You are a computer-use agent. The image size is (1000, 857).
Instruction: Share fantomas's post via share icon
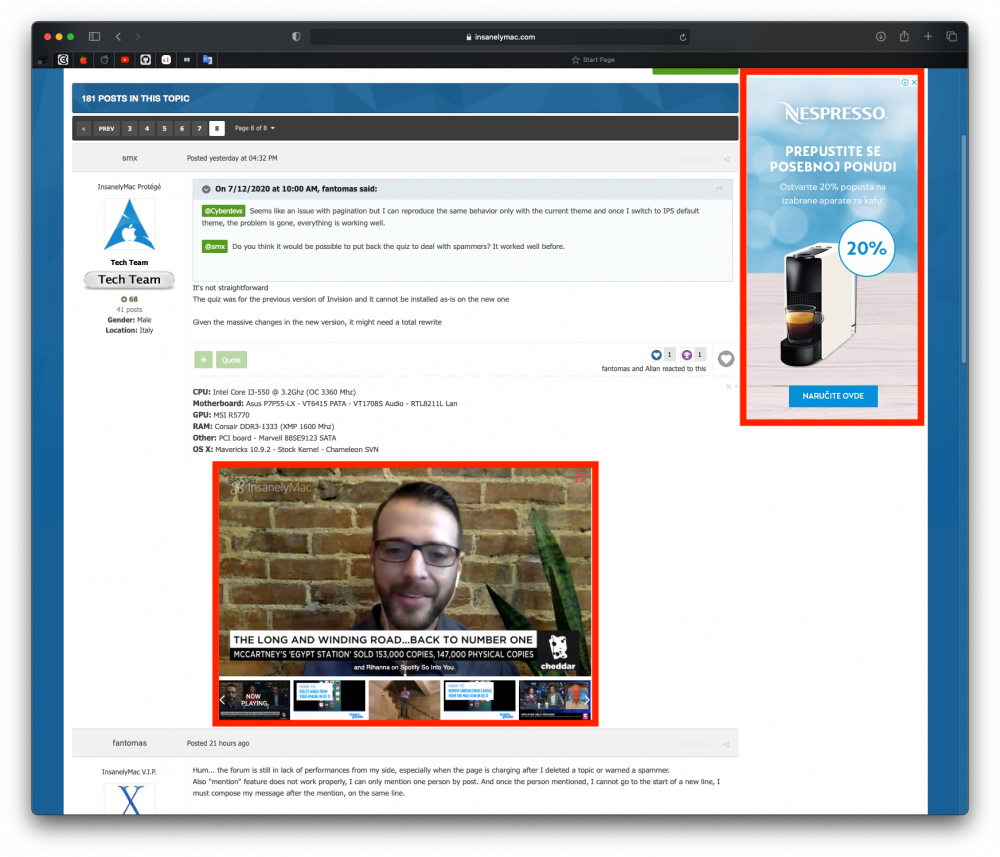coord(726,745)
